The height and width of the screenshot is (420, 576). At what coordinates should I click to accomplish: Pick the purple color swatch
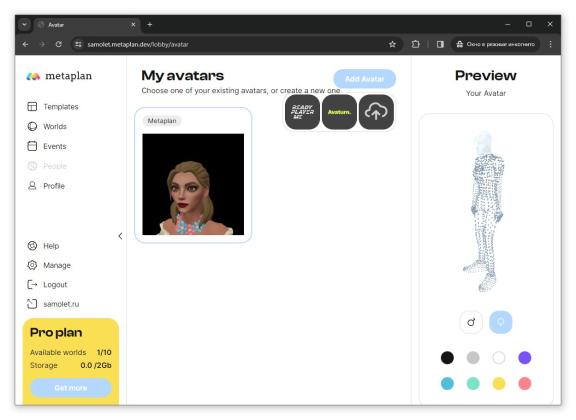click(x=524, y=358)
